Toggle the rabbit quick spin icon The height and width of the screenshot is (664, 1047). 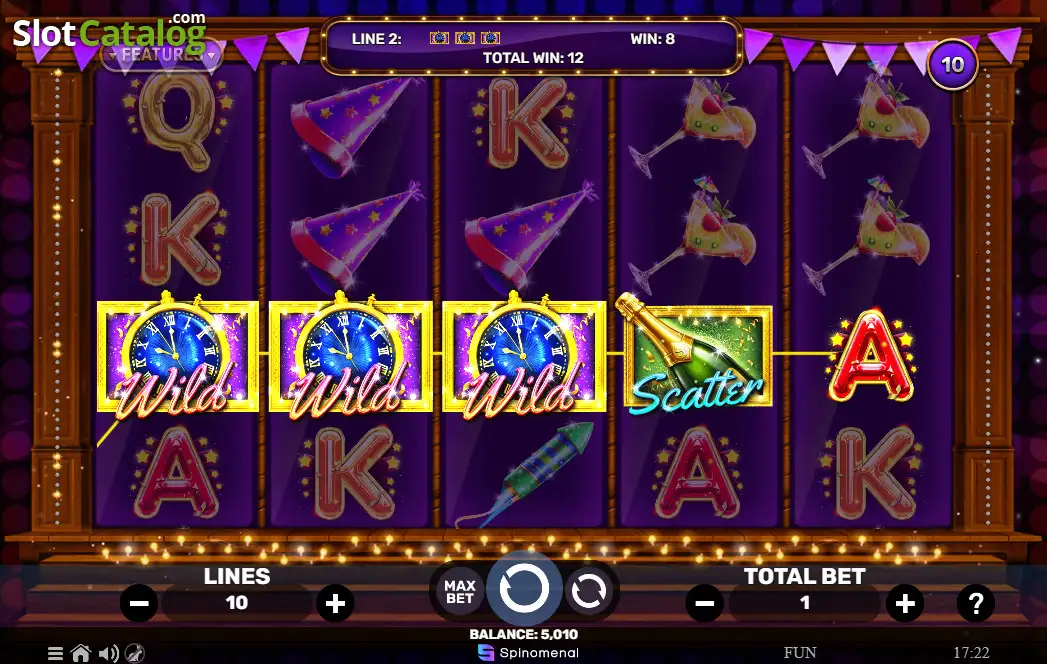pos(136,653)
